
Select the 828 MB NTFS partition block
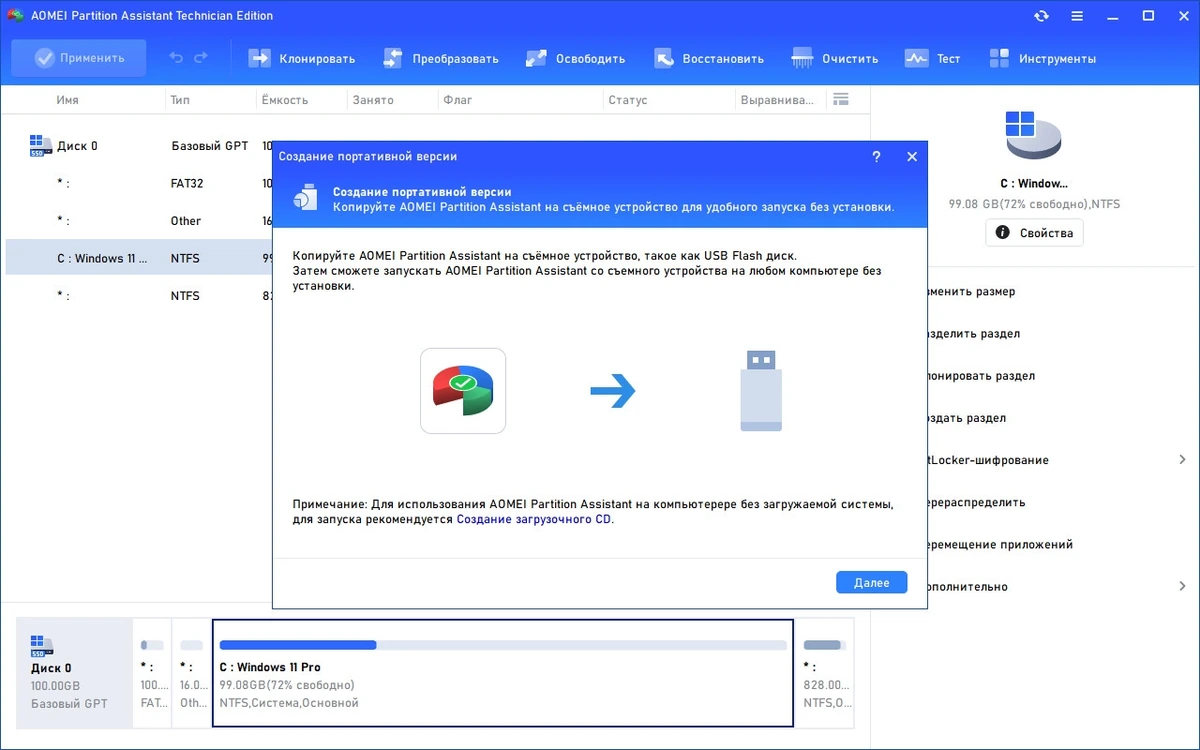point(825,673)
